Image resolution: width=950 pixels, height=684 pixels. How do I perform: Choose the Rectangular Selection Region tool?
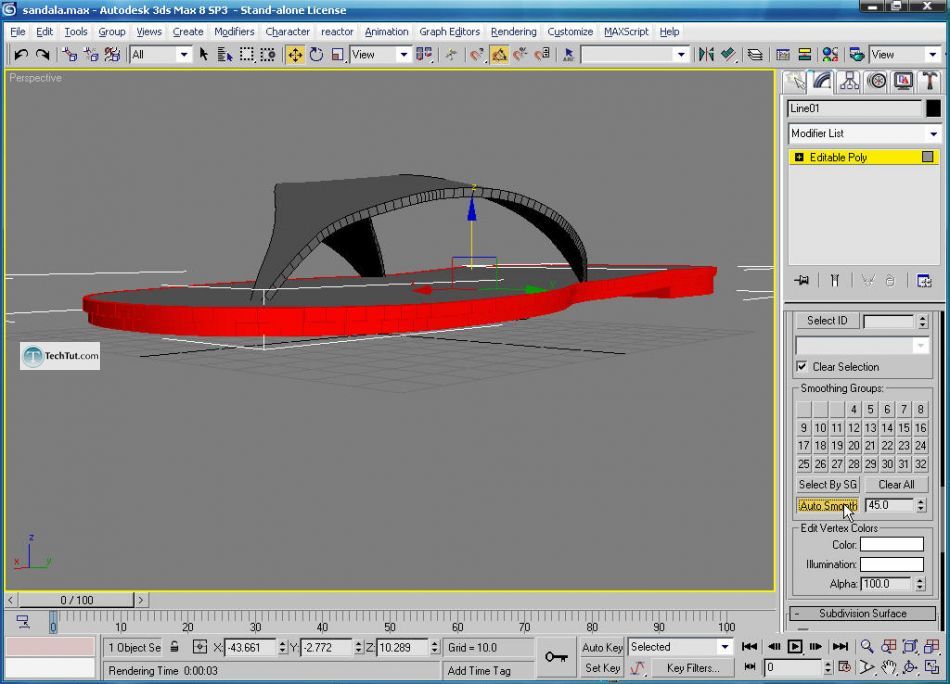(x=247, y=55)
